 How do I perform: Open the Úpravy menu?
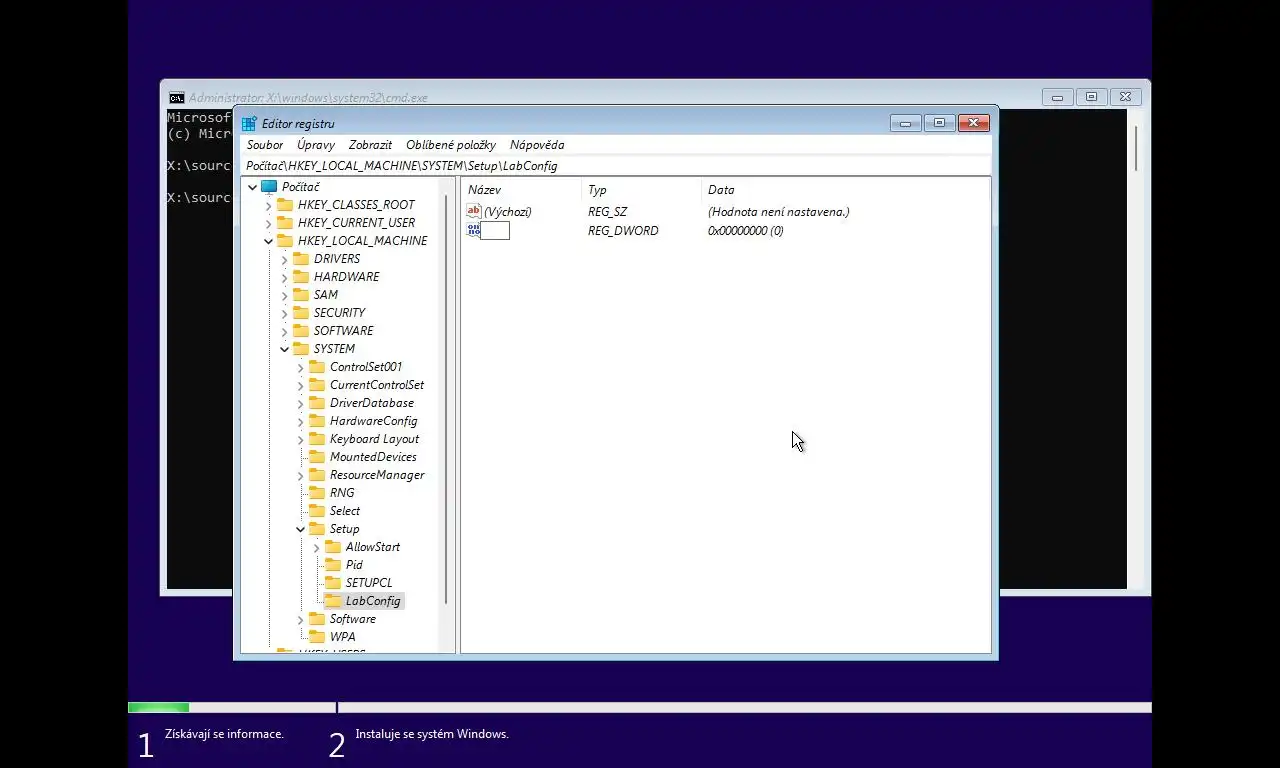click(x=316, y=145)
